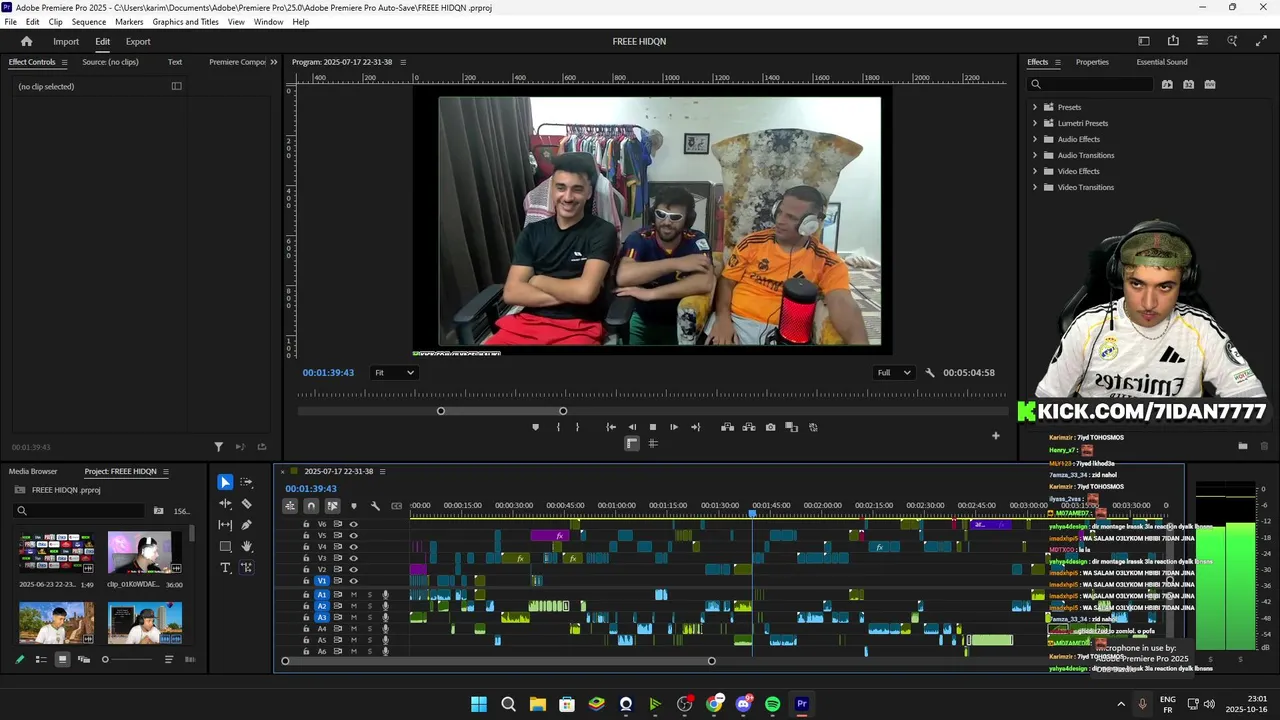Step forward one frame
The height and width of the screenshot is (720, 1280).
(674, 427)
